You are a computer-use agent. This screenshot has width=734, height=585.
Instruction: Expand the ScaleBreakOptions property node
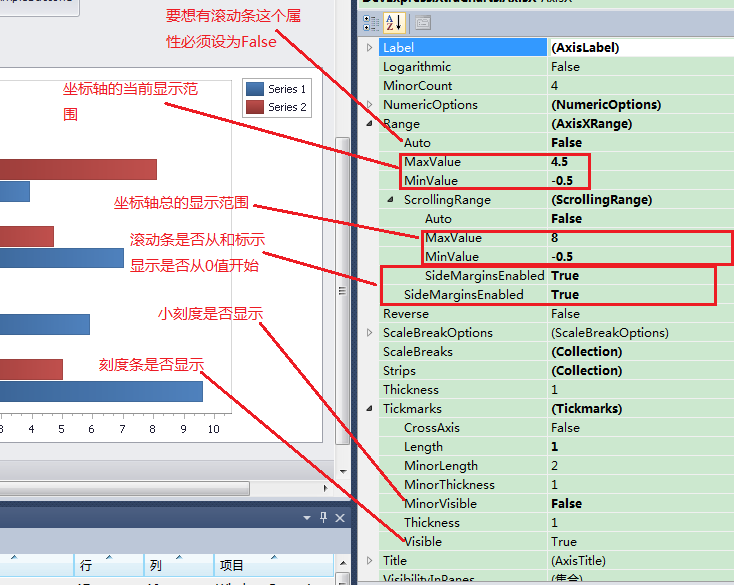point(369,332)
